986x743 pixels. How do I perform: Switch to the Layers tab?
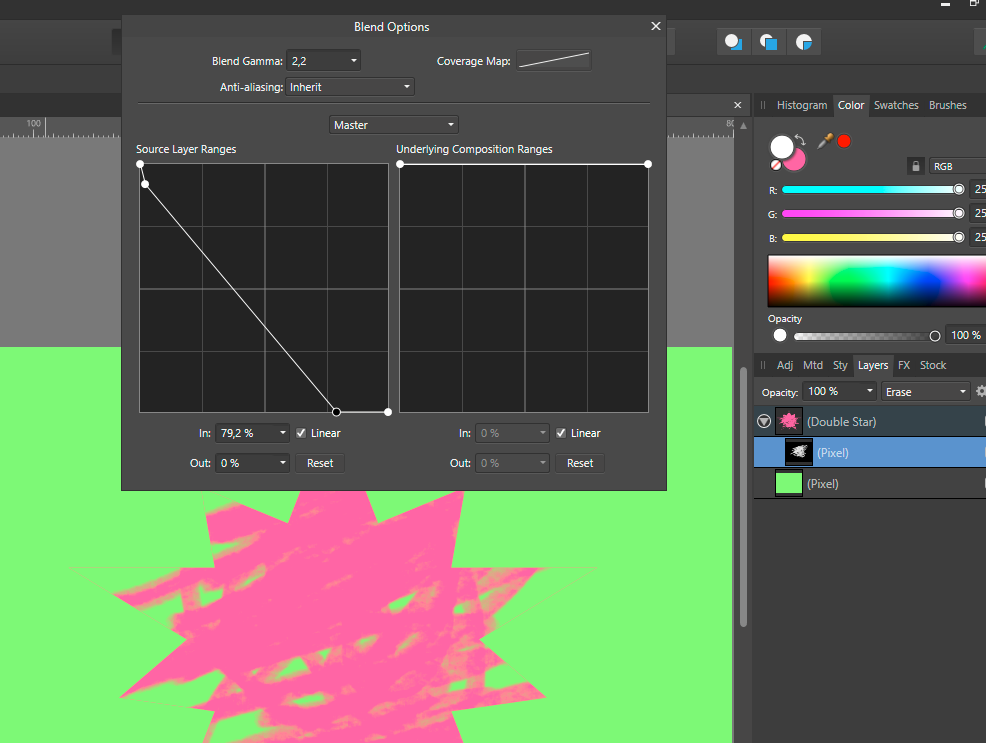pos(873,365)
